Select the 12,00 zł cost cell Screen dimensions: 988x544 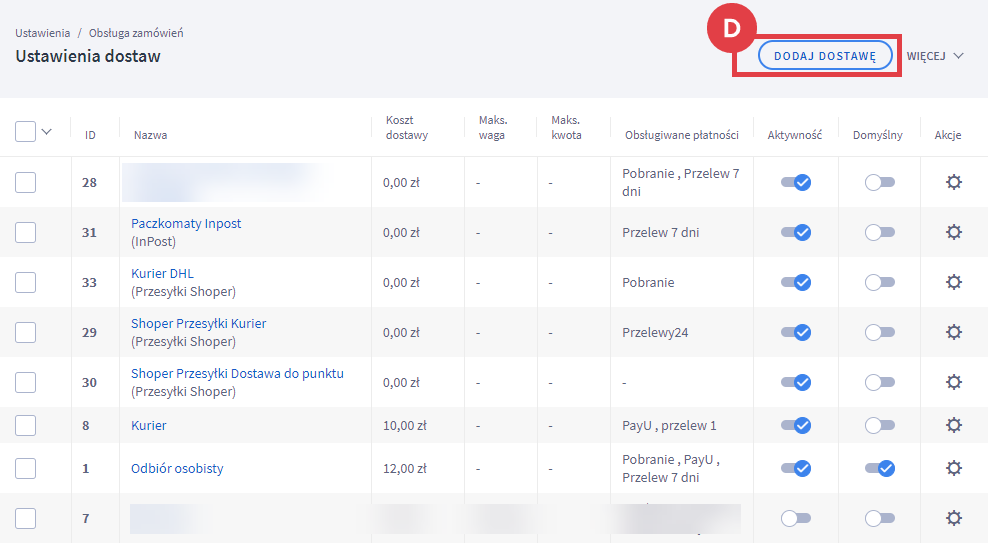click(405, 468)
